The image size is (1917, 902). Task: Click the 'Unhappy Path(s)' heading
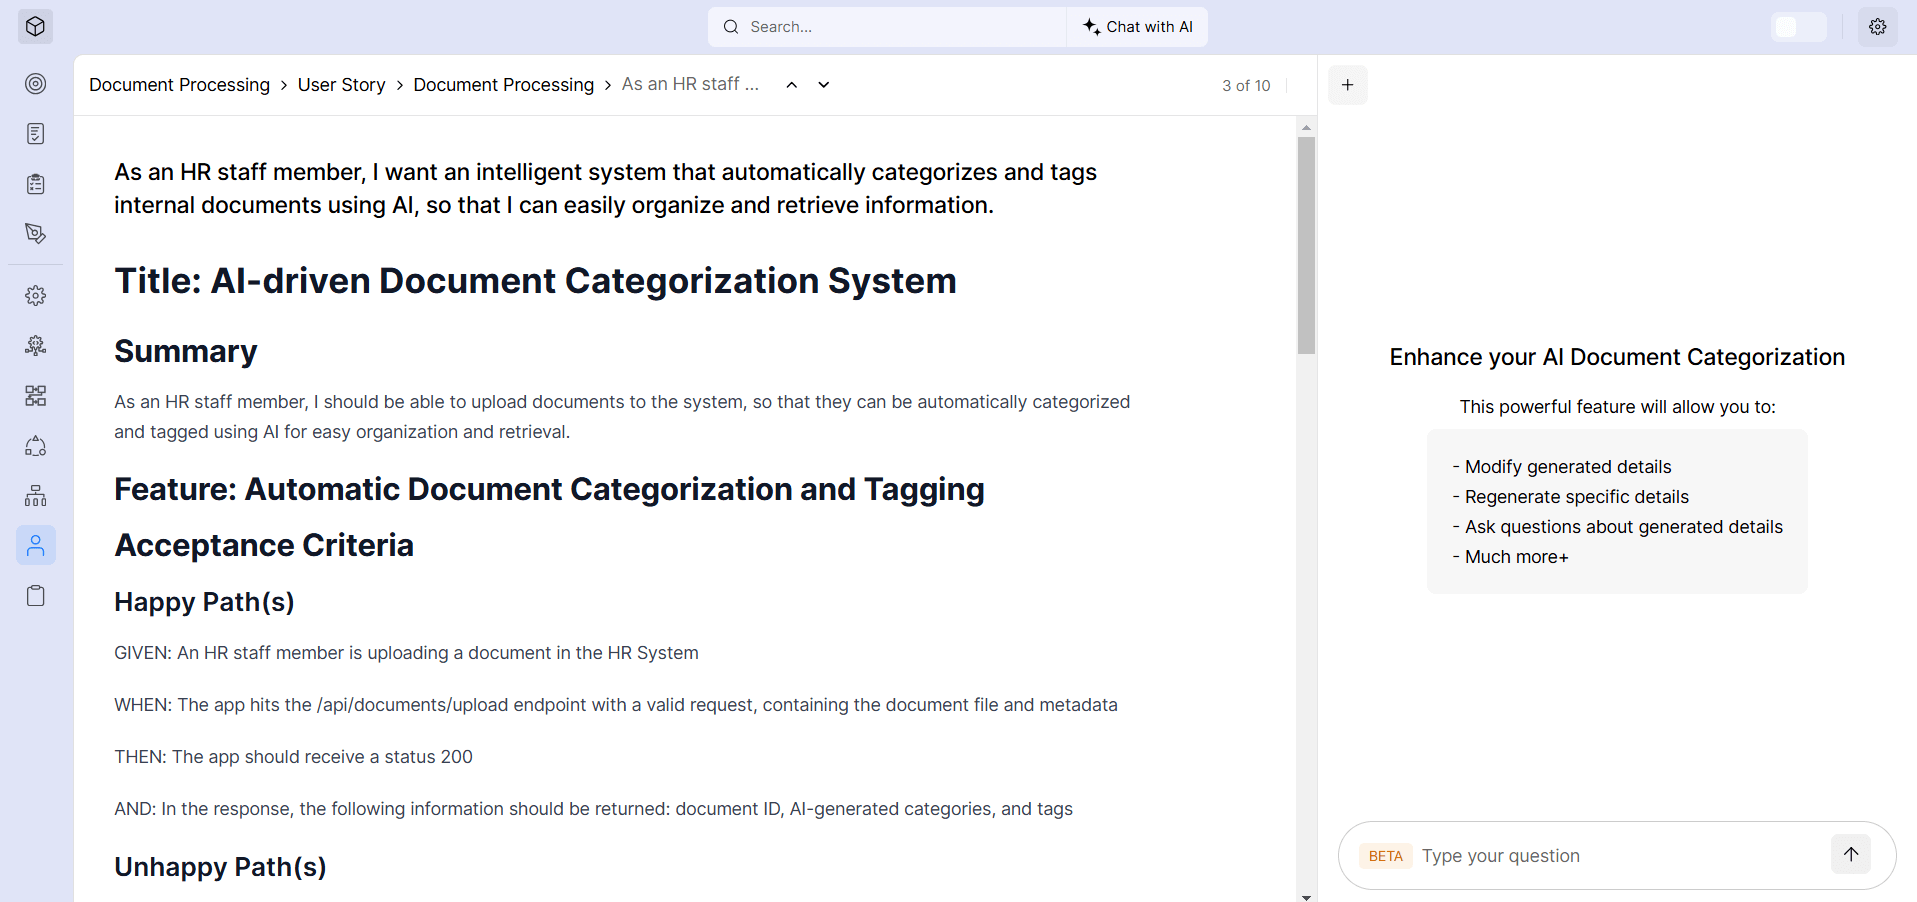click(x=220, y=867)
